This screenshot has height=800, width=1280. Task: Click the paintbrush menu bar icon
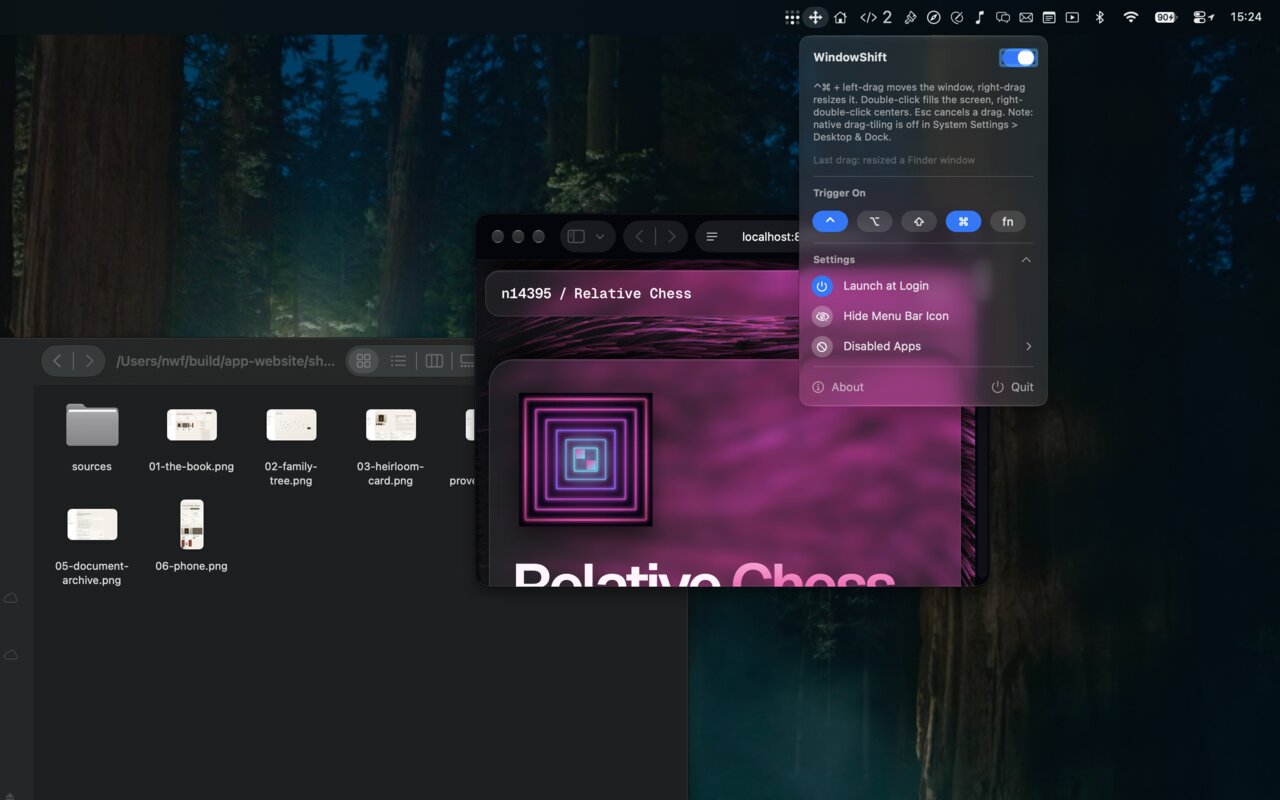tap(910, 17)
